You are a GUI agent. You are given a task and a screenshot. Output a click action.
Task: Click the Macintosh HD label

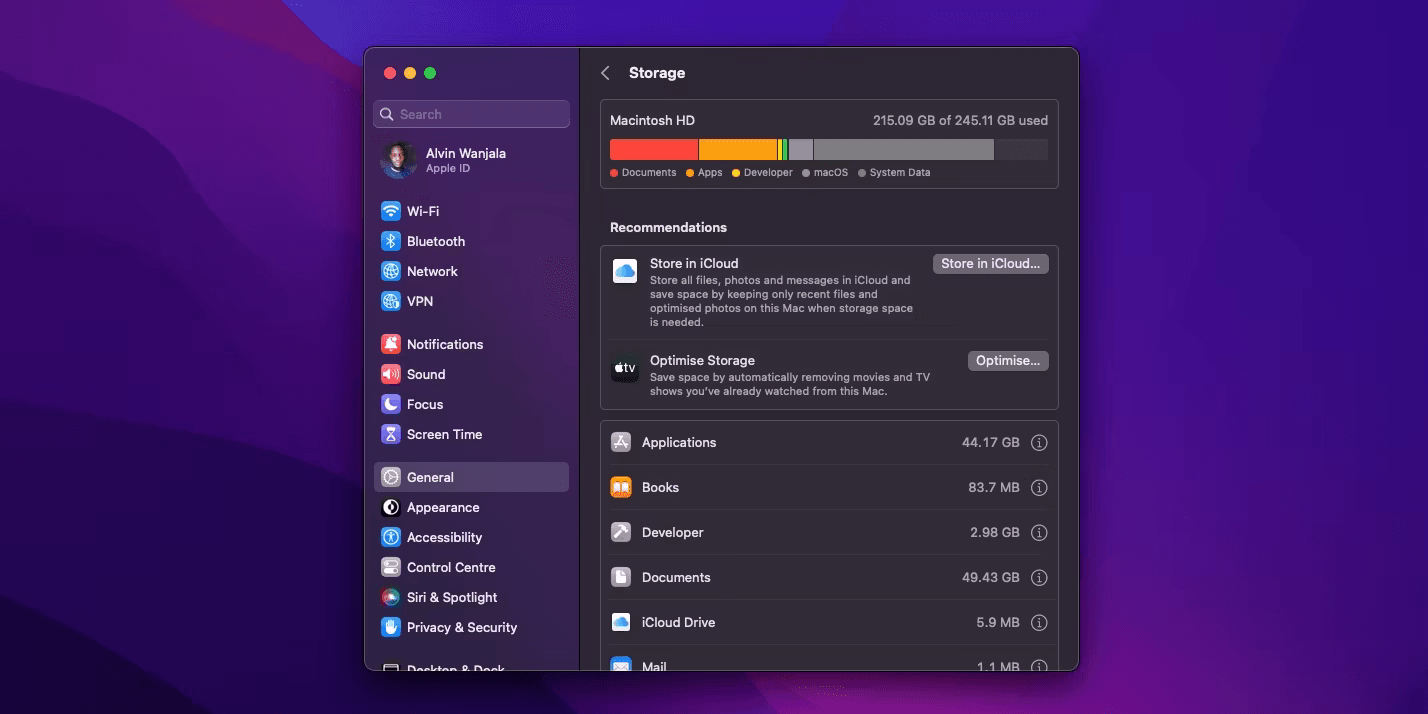point(652,120)
